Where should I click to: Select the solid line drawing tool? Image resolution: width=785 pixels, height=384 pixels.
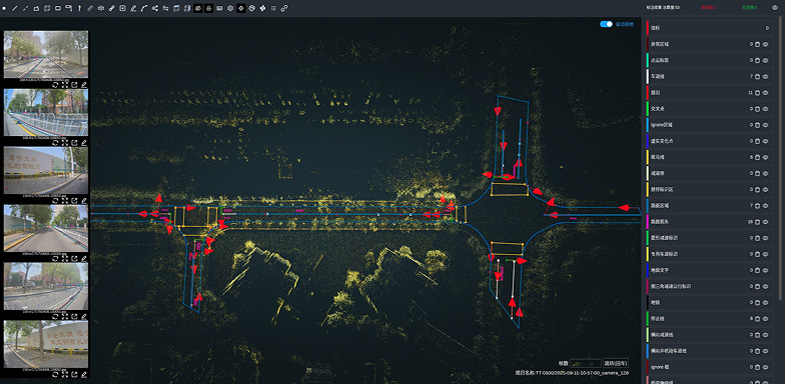pos(15,8)
